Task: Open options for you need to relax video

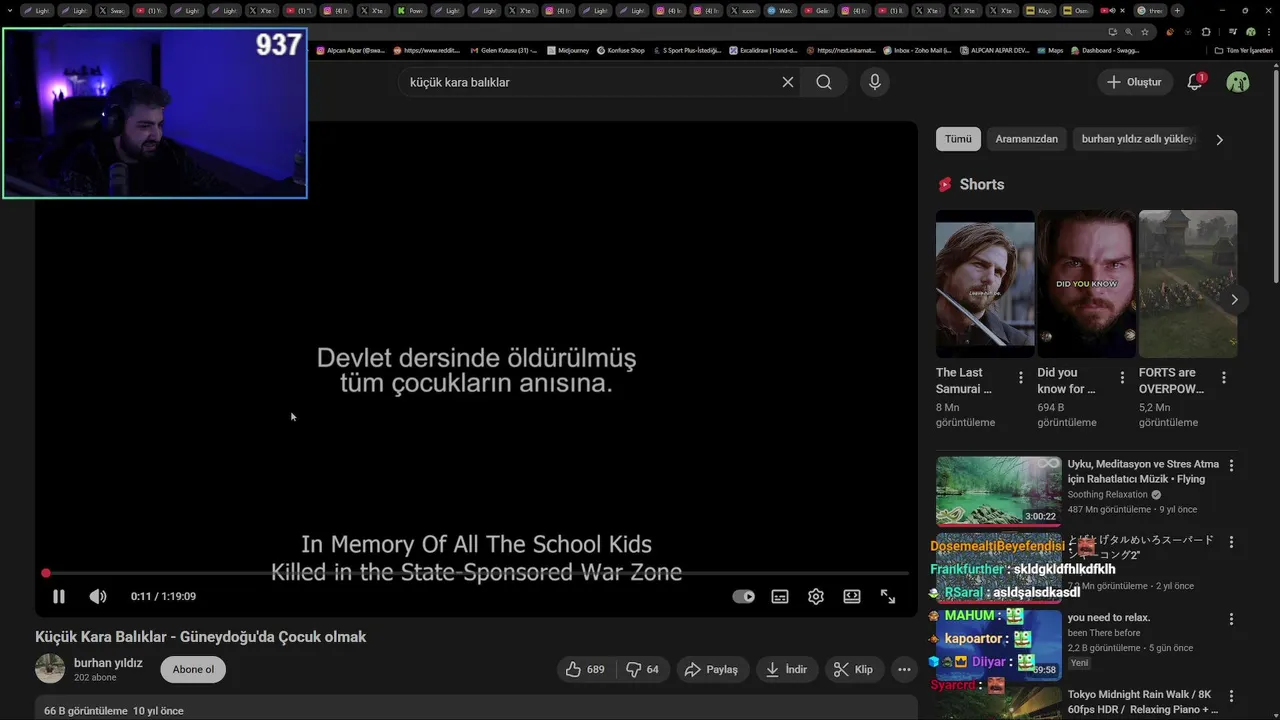Action: click(1231, 618)
